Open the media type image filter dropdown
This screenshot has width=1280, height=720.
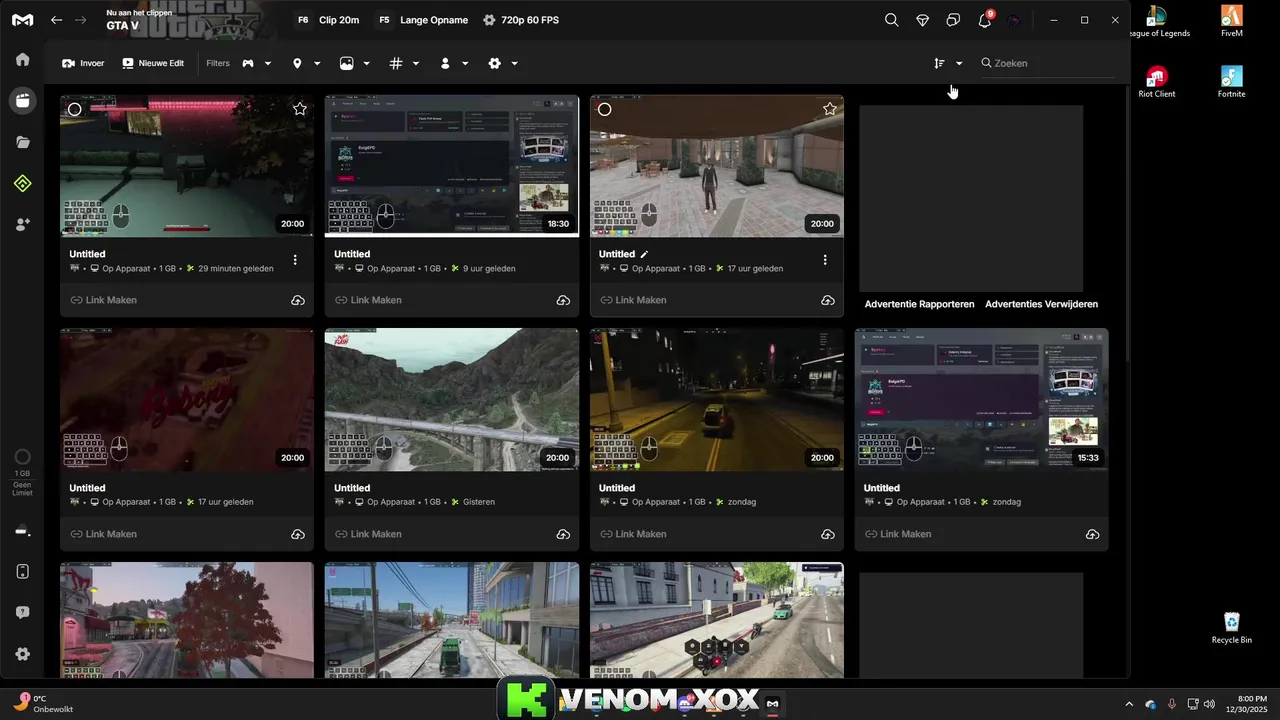click(355, 63)
